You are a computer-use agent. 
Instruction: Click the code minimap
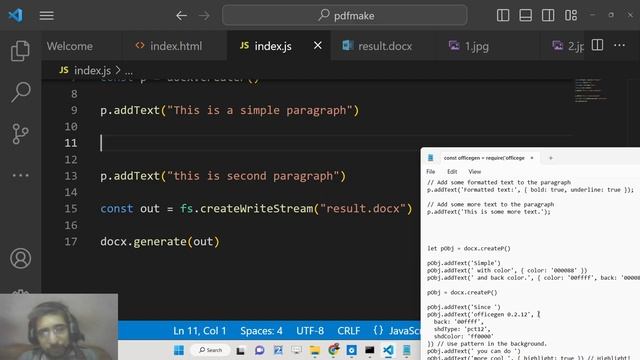point(591,91)
